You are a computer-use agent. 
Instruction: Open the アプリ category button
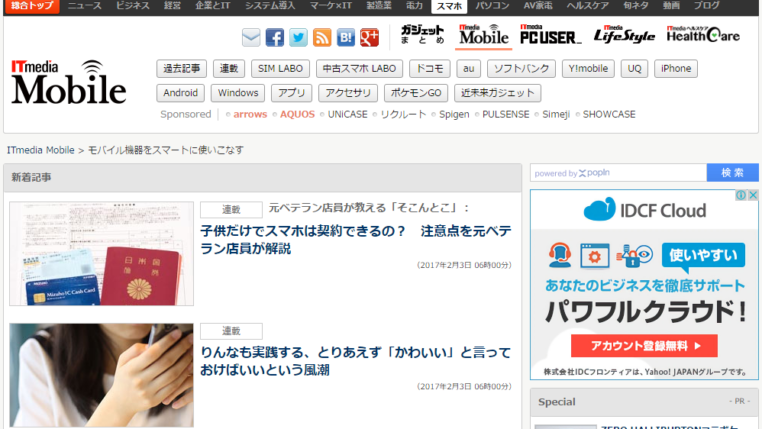click(x=291, y=93)
